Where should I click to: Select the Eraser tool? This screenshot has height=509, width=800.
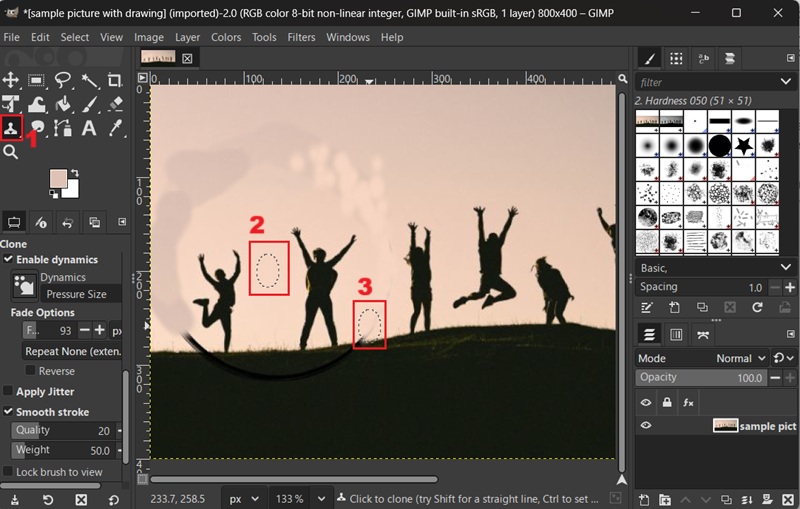coord(115,104)
